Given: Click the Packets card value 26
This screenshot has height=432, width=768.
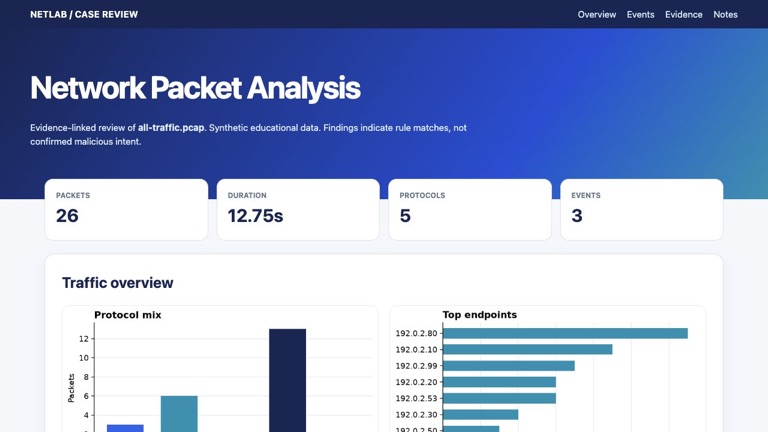Looking at the screenshot, I should pos(67,216).
